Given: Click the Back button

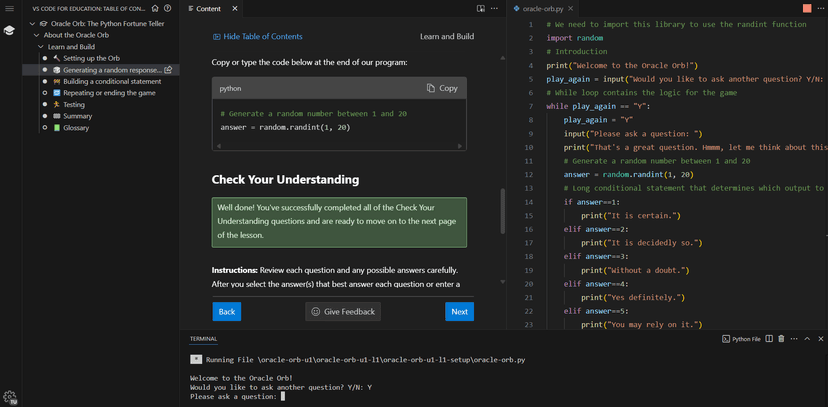Looking at the screenshot, I should coord(227,311).
